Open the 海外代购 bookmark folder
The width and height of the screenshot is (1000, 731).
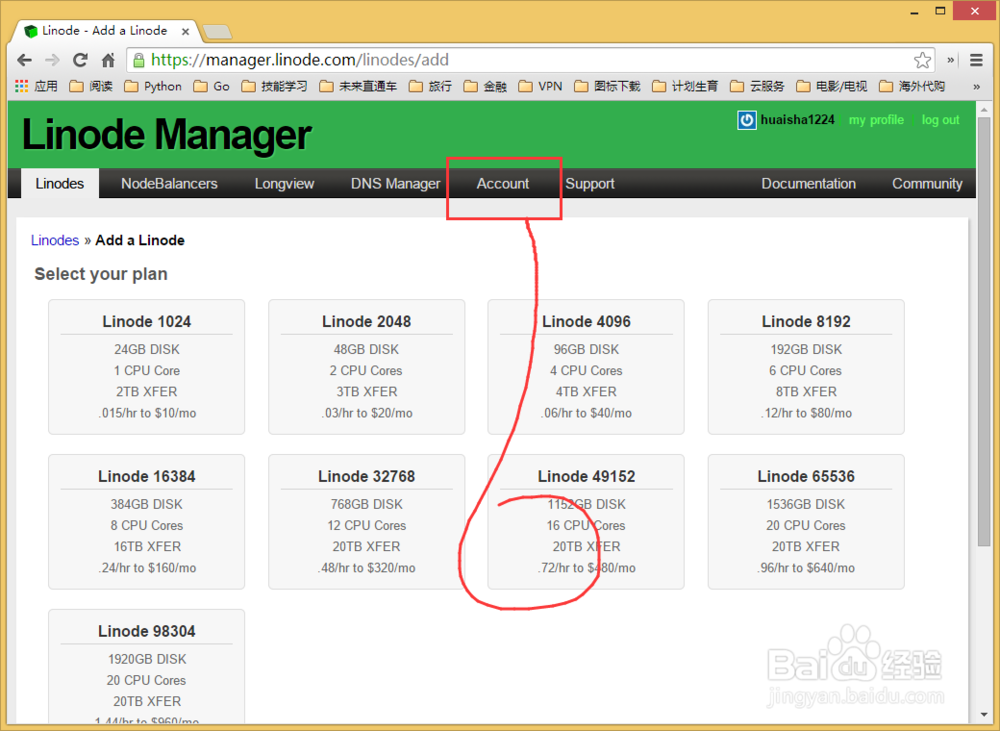(912, 86)
